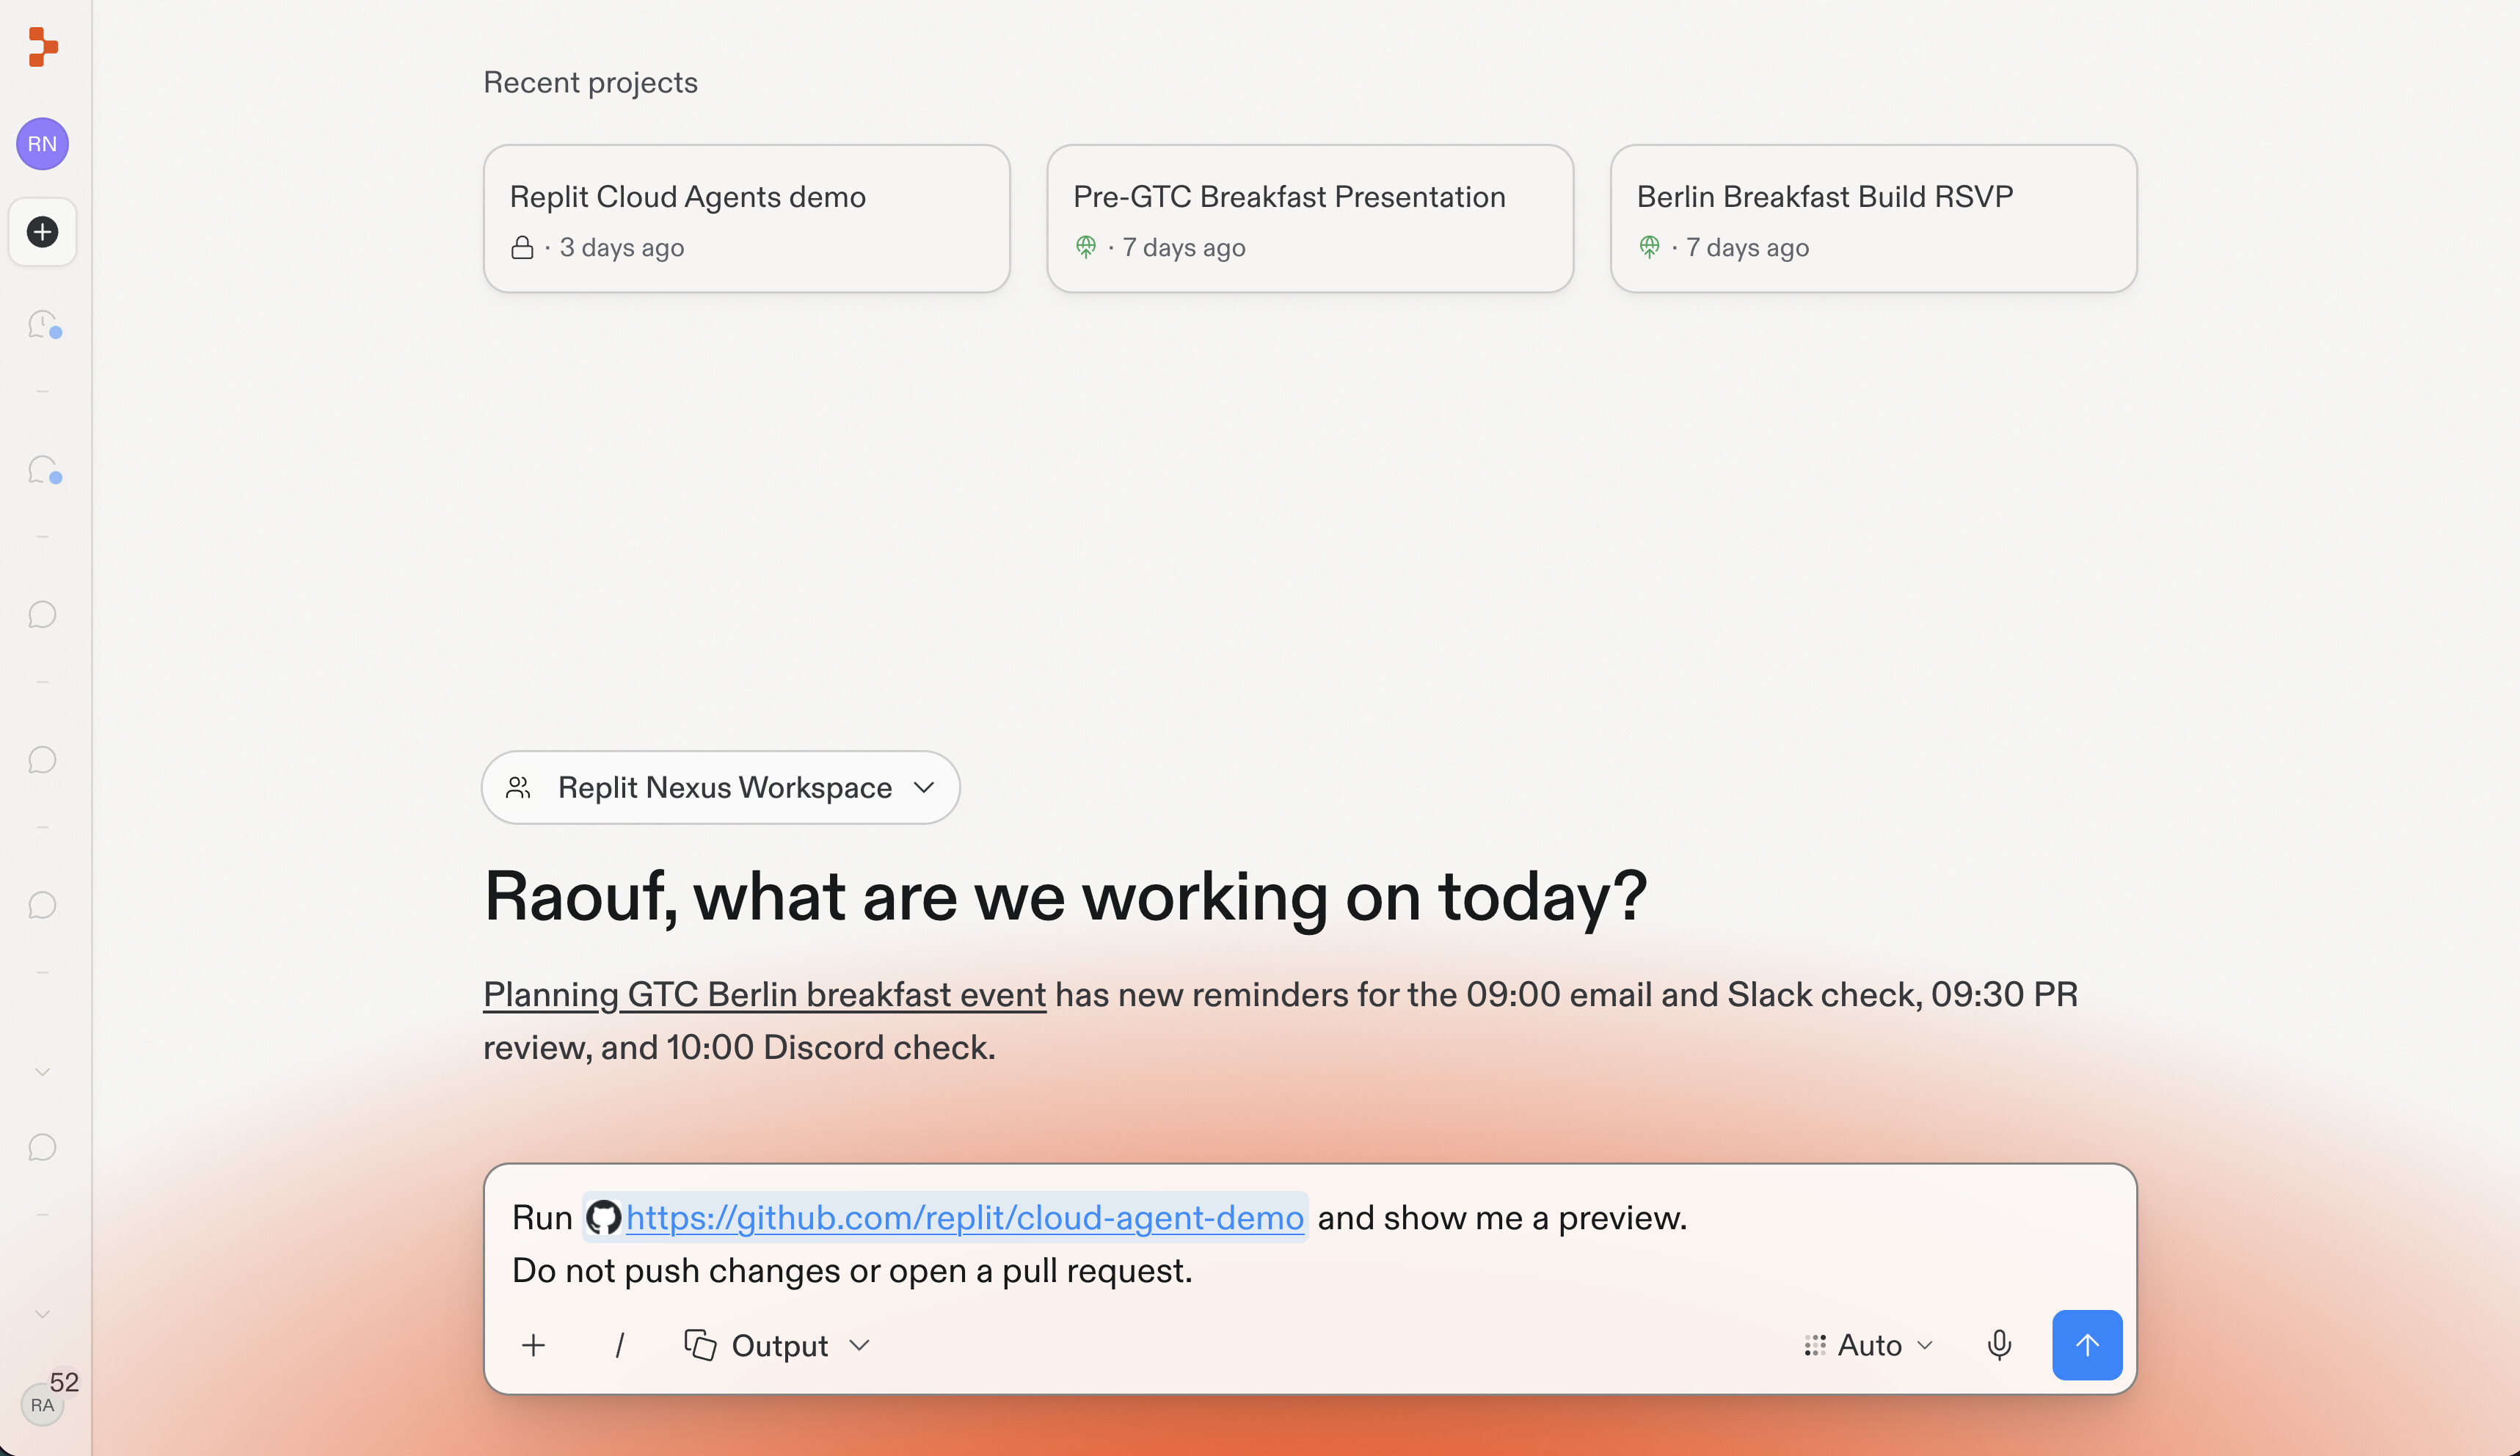Send the prompt with the blue arrow button
This screenshot has height=1456, width=2520.
click(2087, 1345)
